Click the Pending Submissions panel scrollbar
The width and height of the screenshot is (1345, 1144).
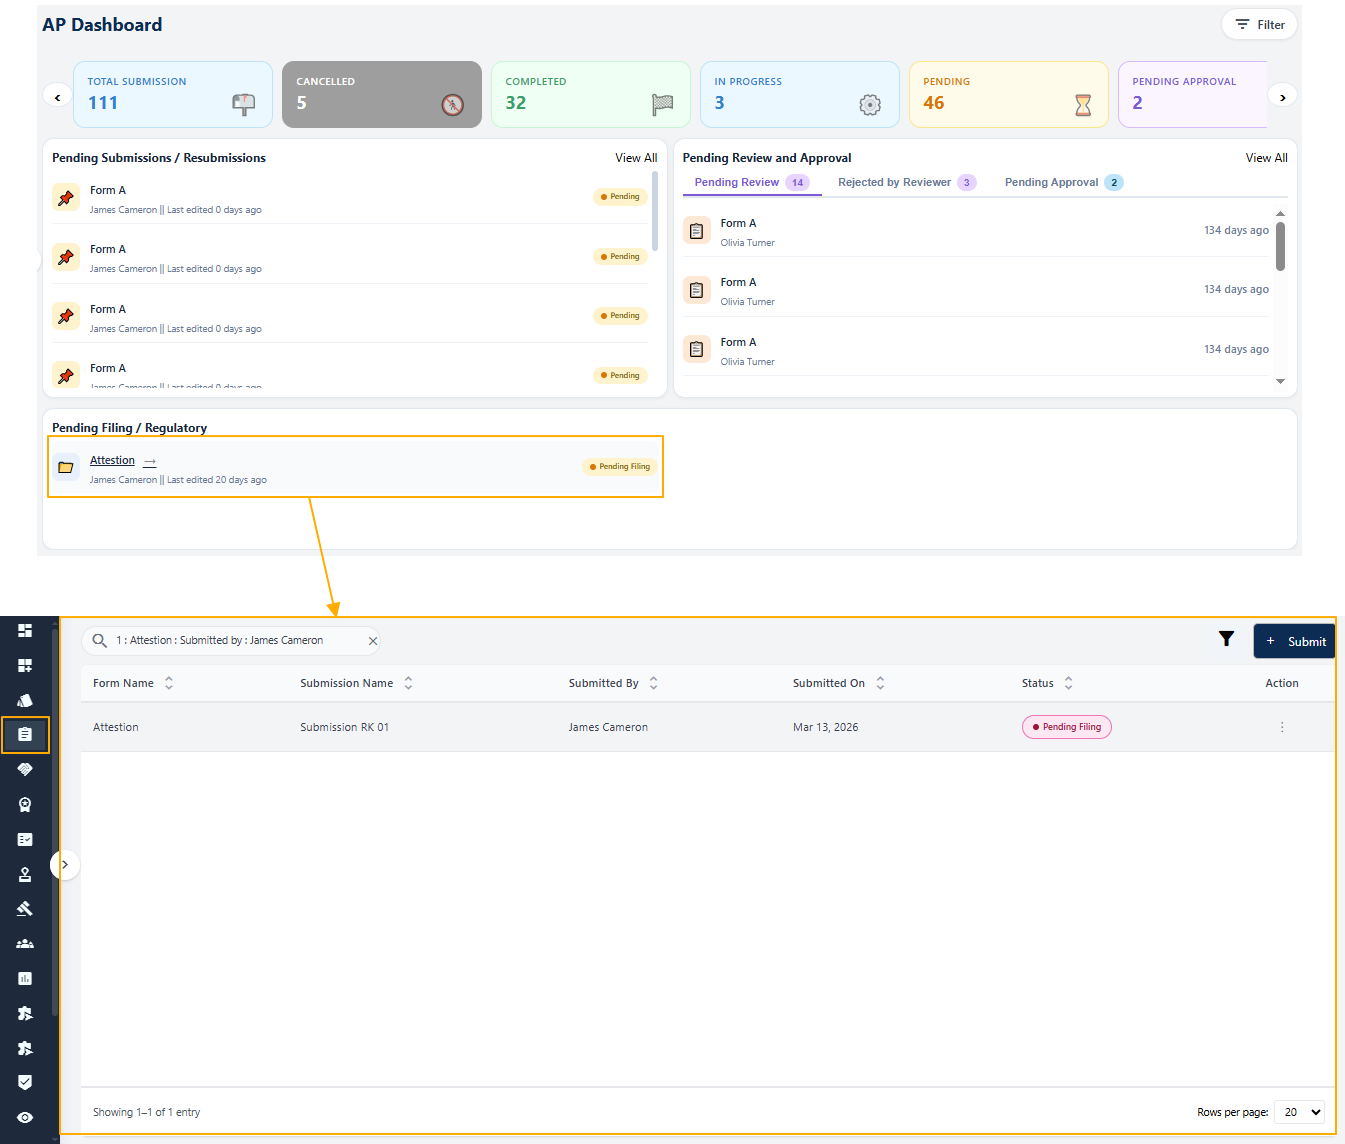click(655, 211)
